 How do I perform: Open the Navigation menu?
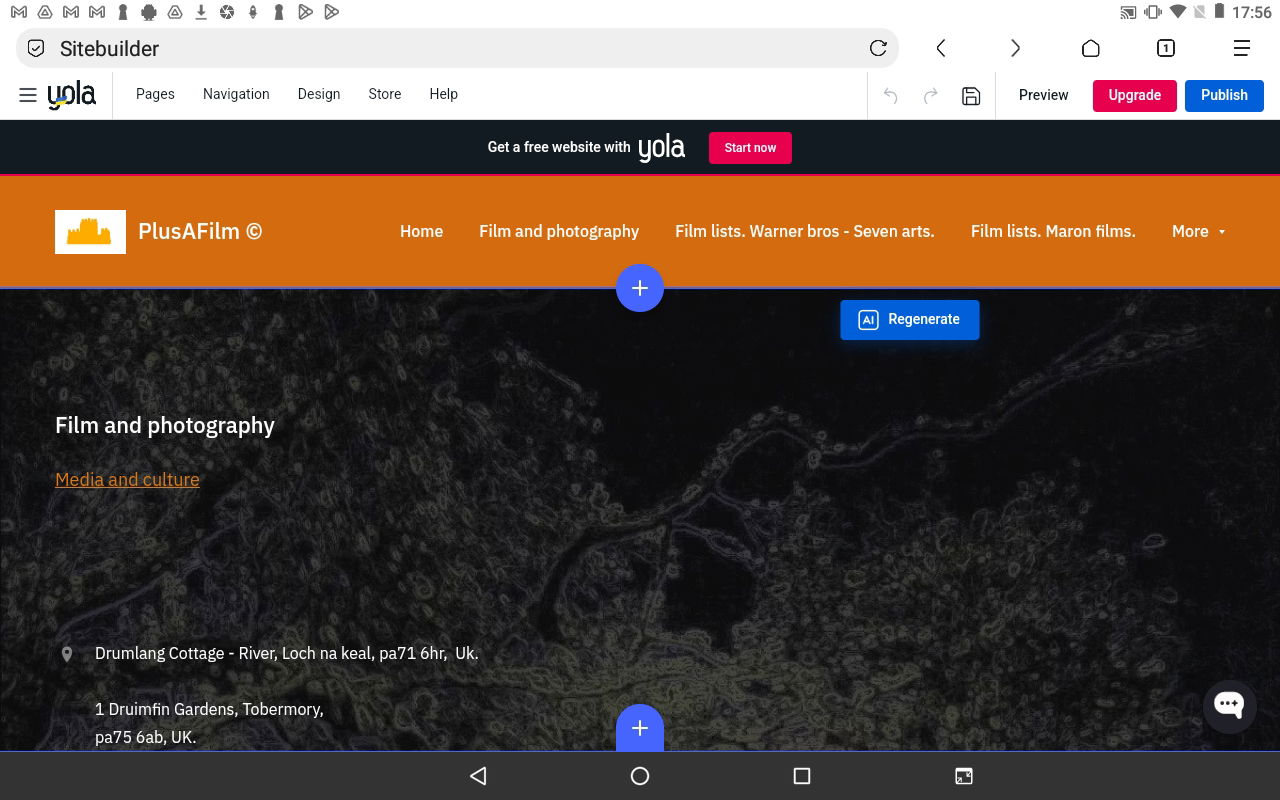[x=236, y=94]
